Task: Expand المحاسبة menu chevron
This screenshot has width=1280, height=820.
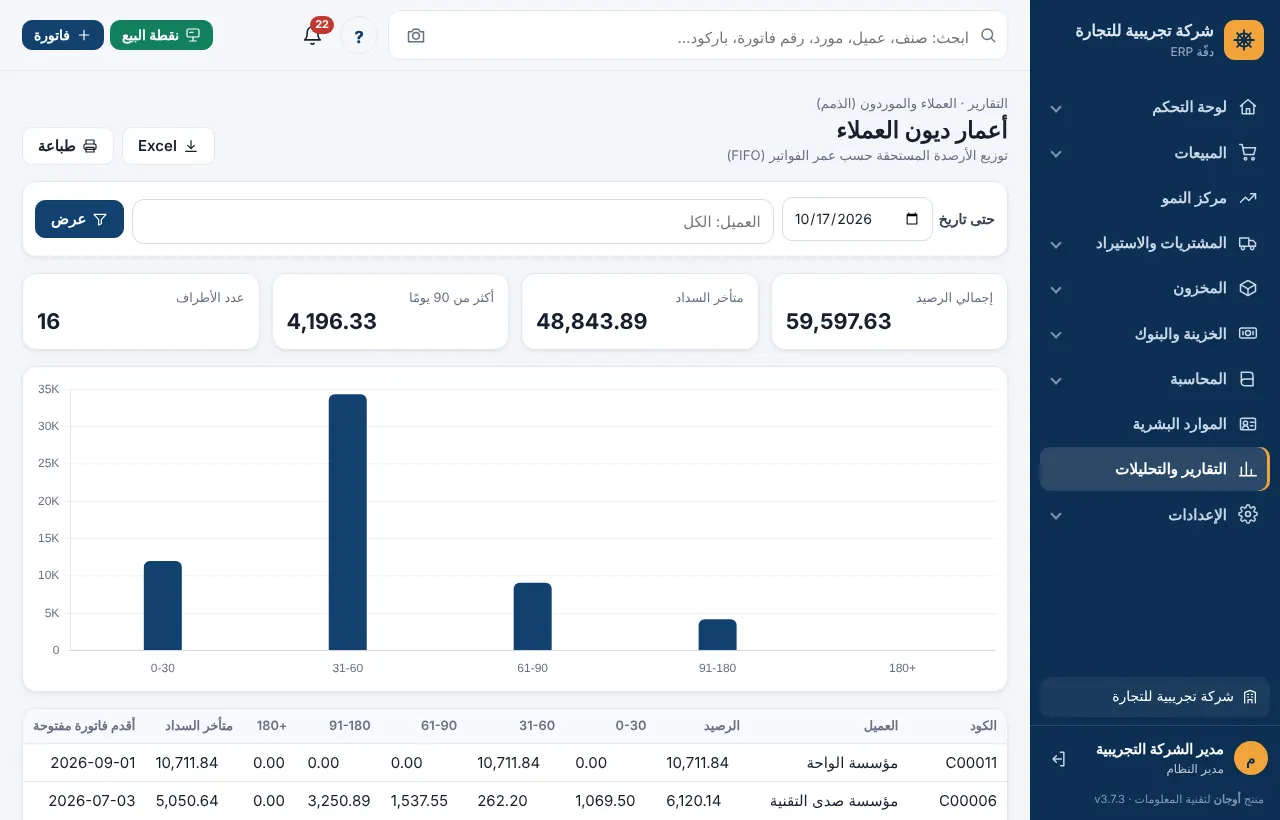Action: (x=1055, y=380)
